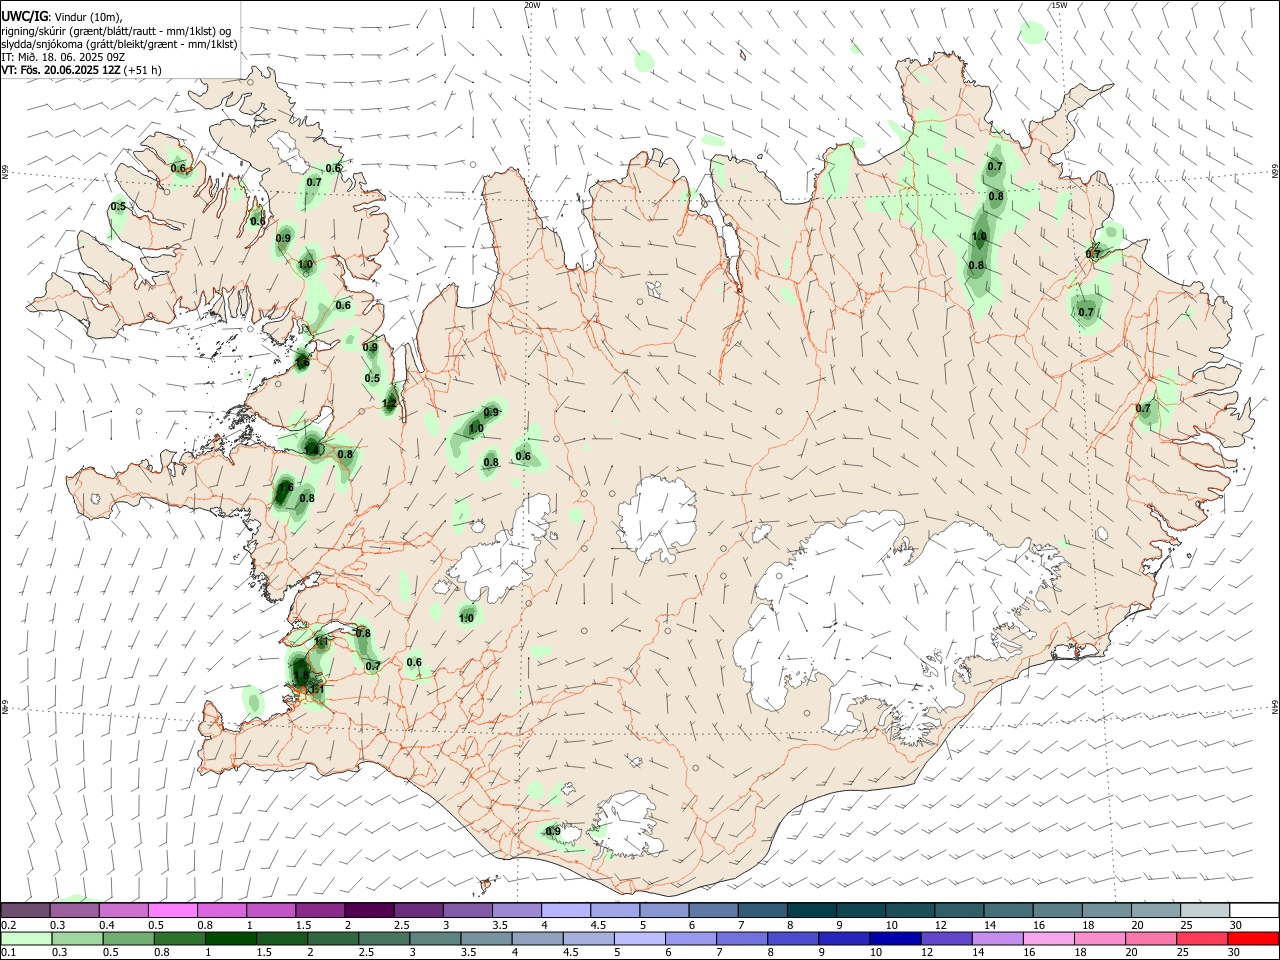The height and width of the screenshot is (960, 1280).
Task: Click the medium green 0.5 rain legend swatch
Action: coord(128,938)
